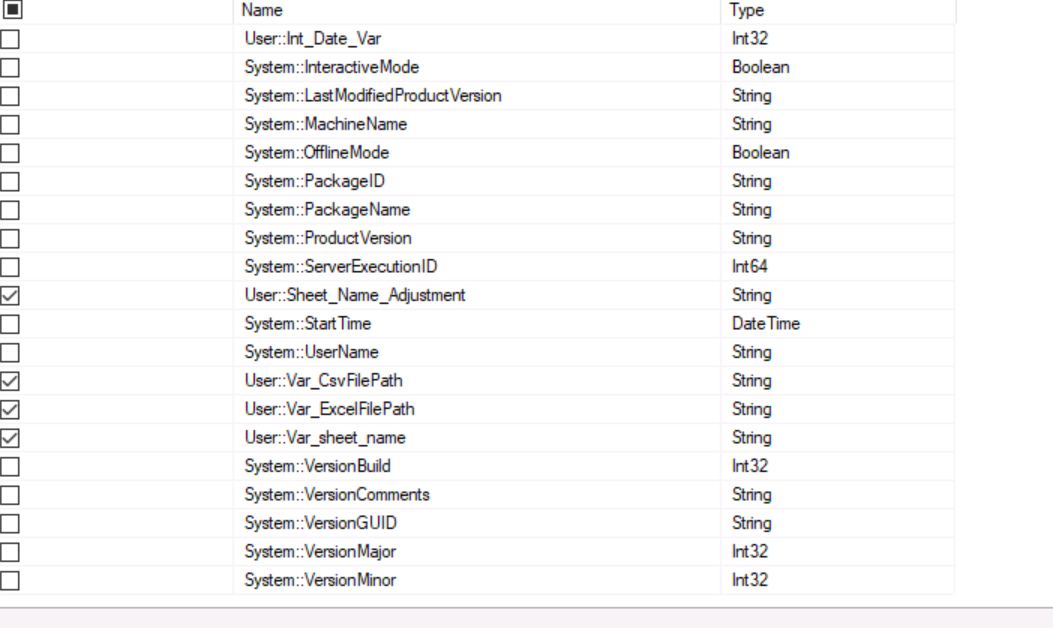
Task: Uncheck the User::Var_CsvFilePath checkbox
Action: pos(11,381)
